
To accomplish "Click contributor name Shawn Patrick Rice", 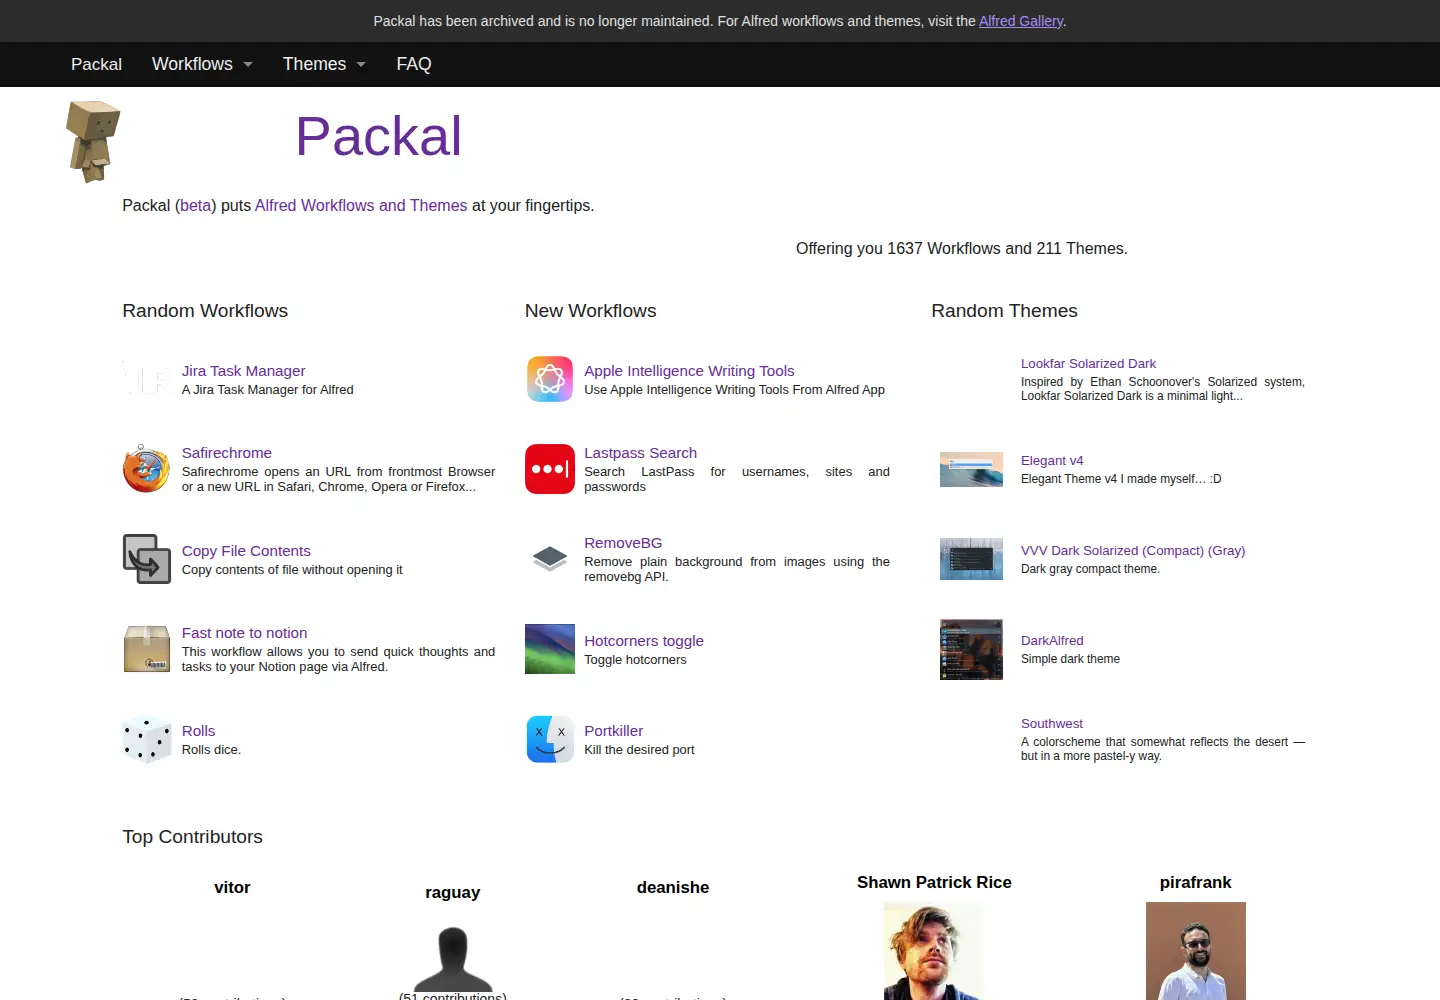I will click(x=934, y=883).
